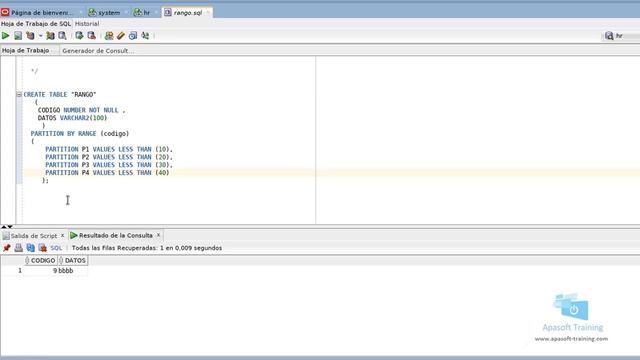Click the Explain Plan icon
This screenshot has width=640, height=360.
30,36
